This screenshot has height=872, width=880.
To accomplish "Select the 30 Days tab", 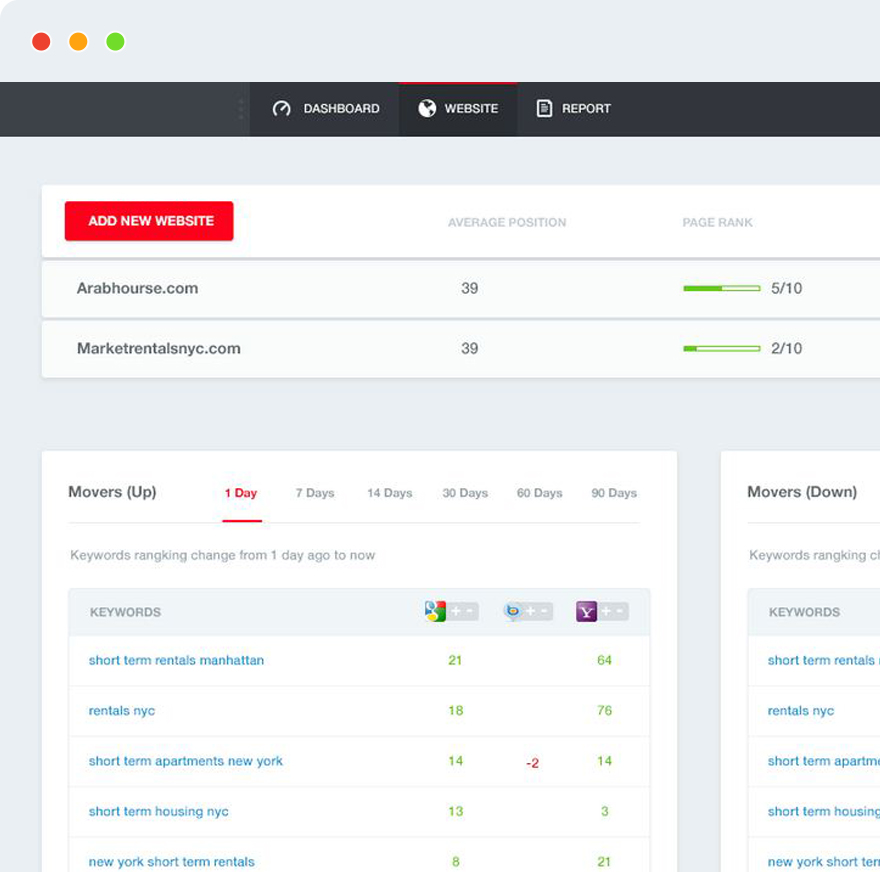I will coord(465,493).
